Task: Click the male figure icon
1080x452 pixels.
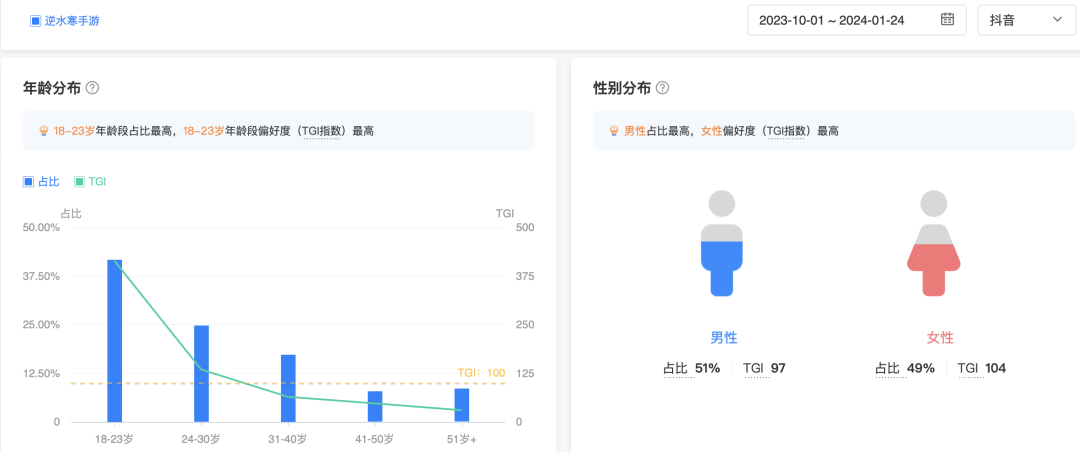Action: point(723,243)
